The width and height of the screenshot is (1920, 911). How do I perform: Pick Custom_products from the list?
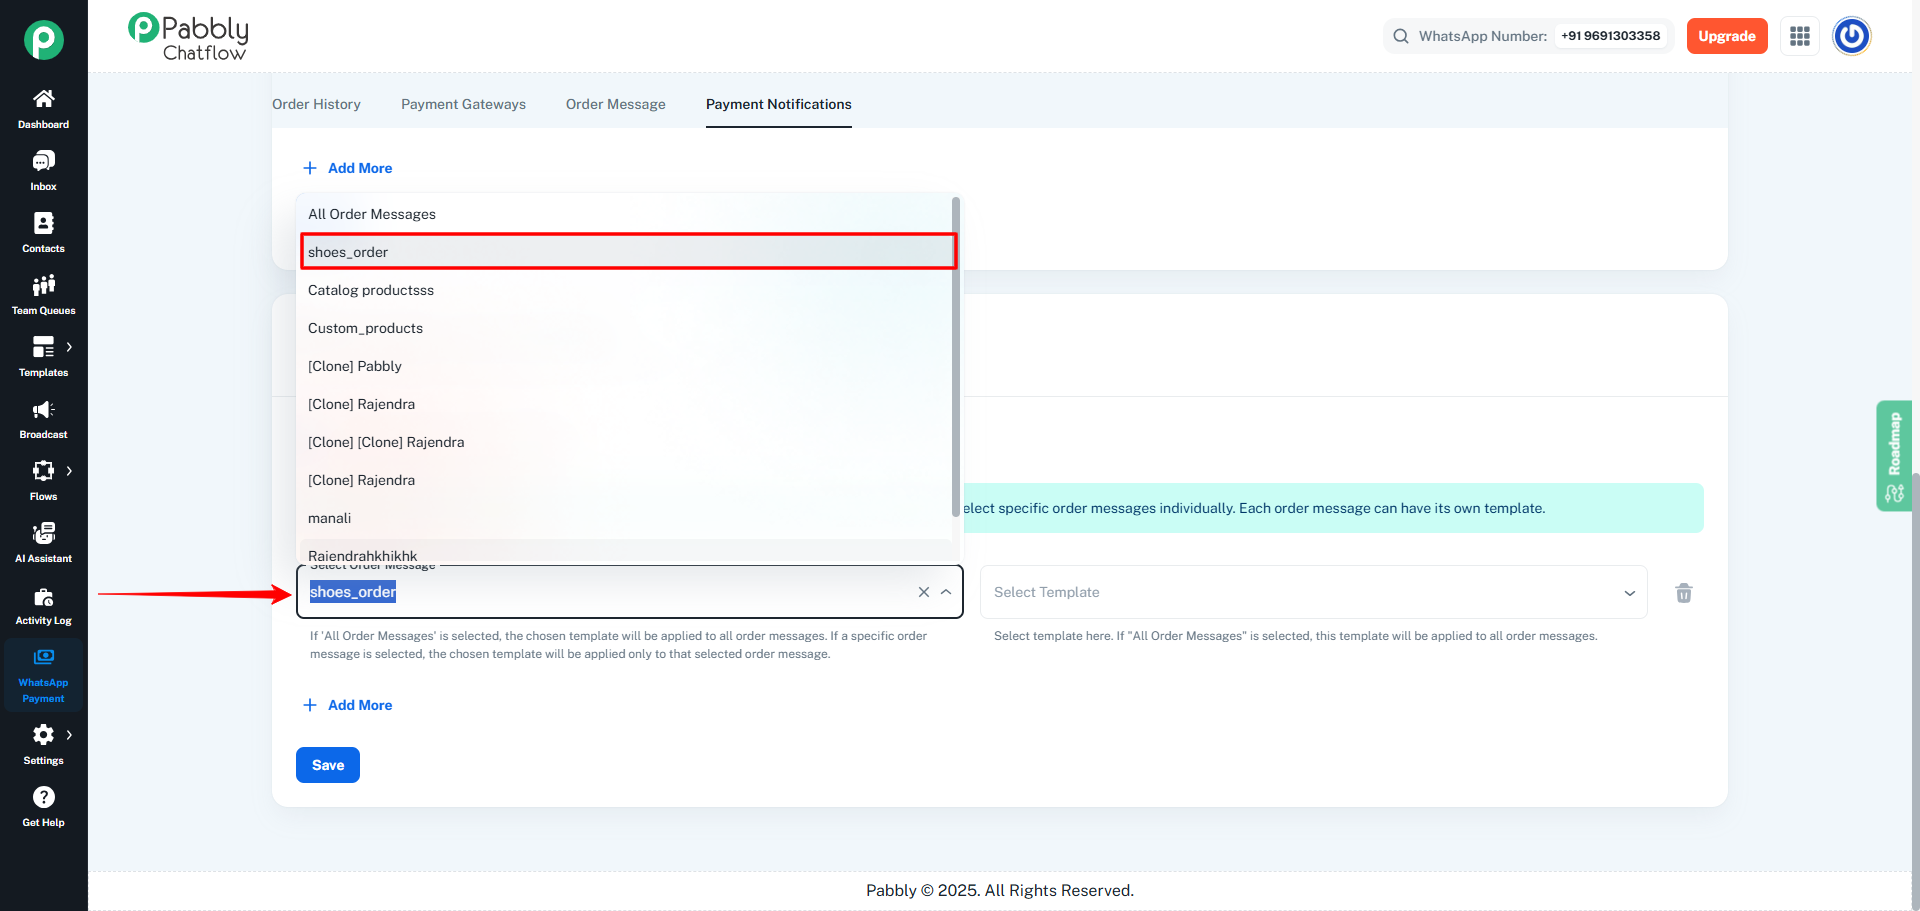(x=625, y=328)
